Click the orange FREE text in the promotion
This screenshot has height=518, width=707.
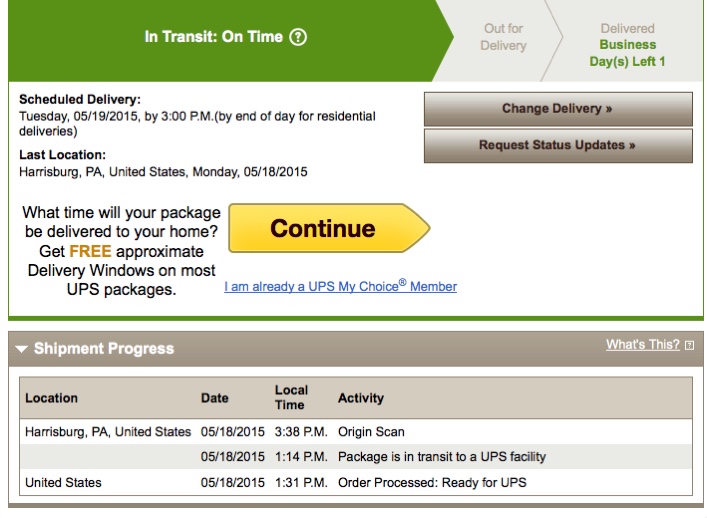point(90,251)
